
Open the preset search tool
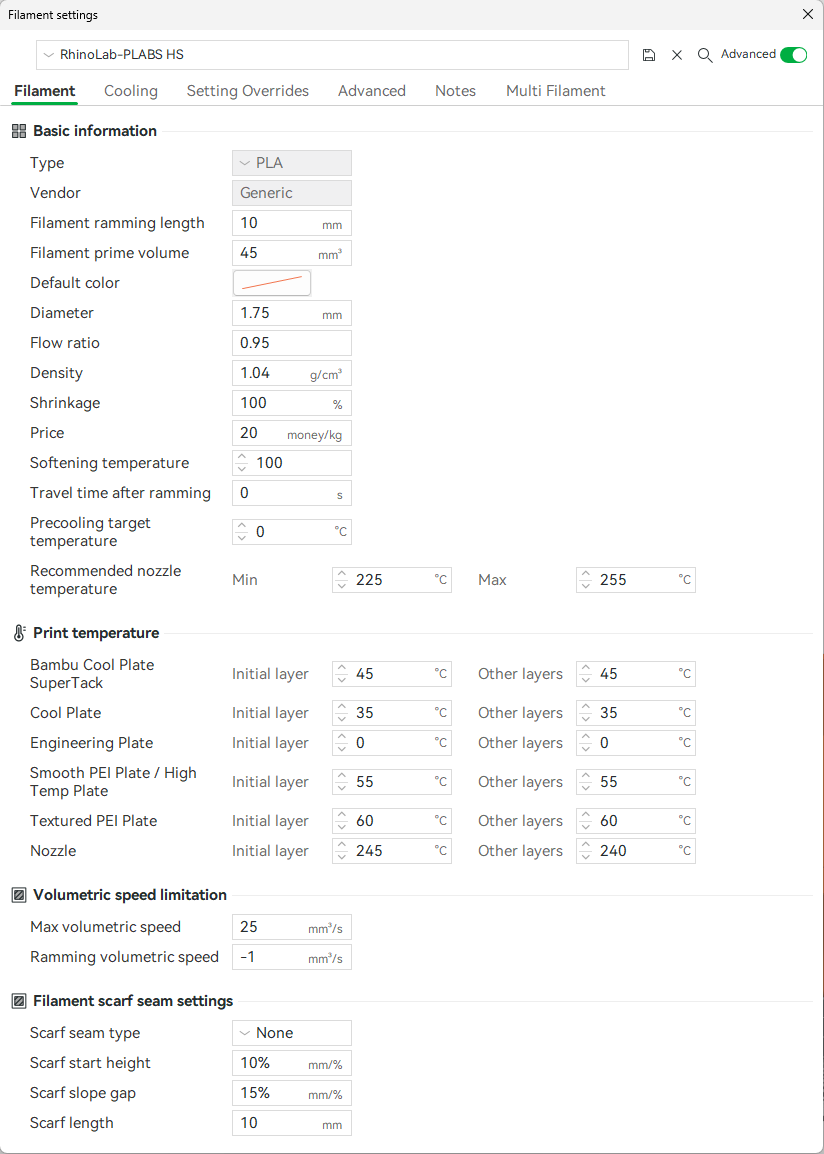point(705,55)
